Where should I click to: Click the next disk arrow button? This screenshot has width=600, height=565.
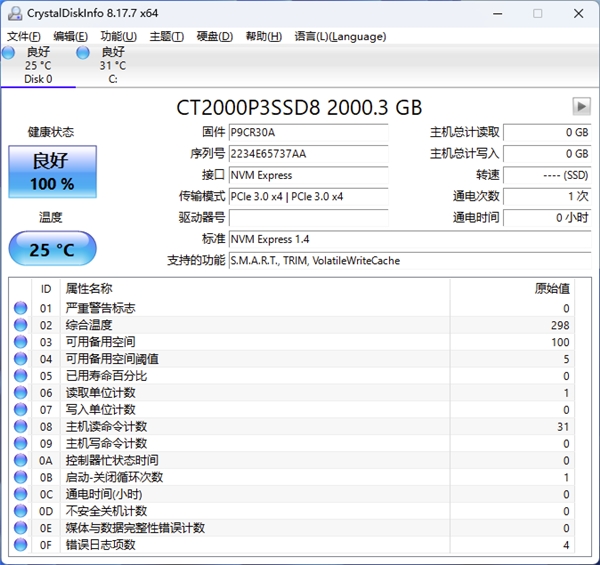[581, 106]
